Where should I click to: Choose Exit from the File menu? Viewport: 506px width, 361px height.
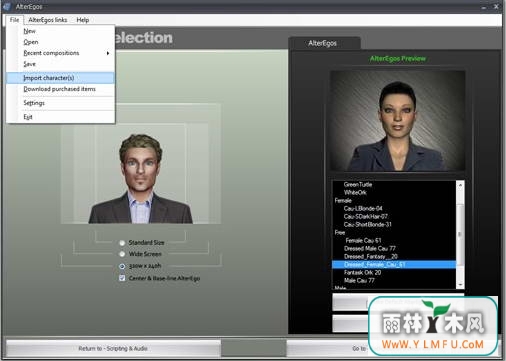[x=60, y=117]
